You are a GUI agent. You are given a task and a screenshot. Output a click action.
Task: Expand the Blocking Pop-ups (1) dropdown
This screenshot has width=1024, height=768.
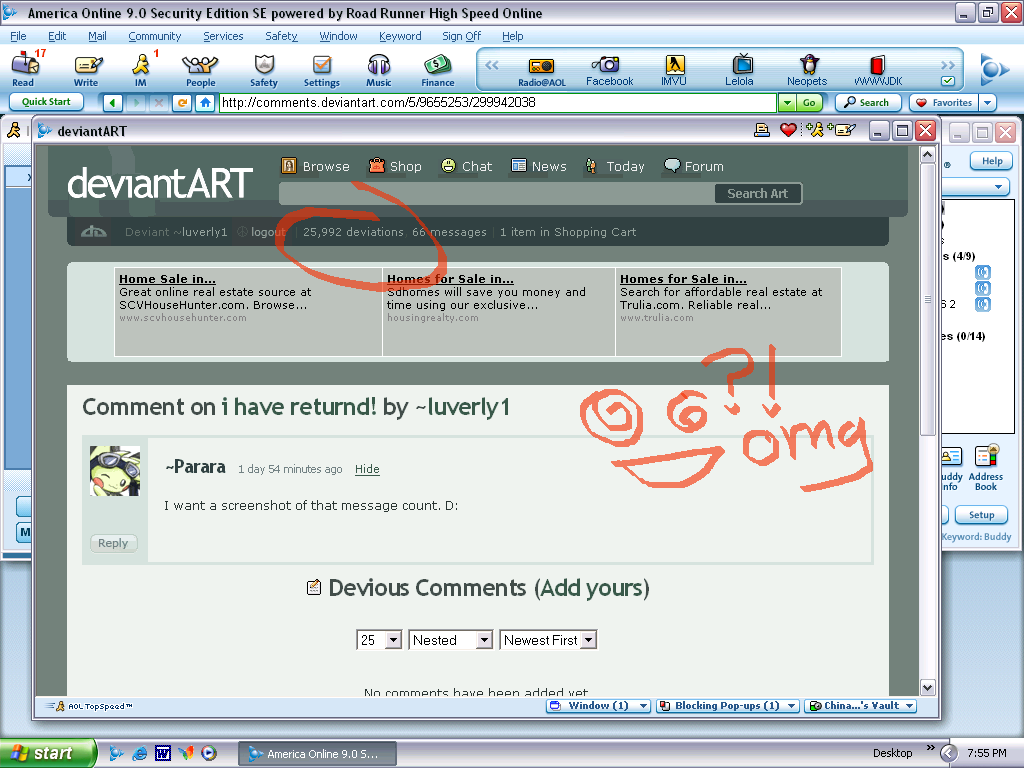coord(792,706)
